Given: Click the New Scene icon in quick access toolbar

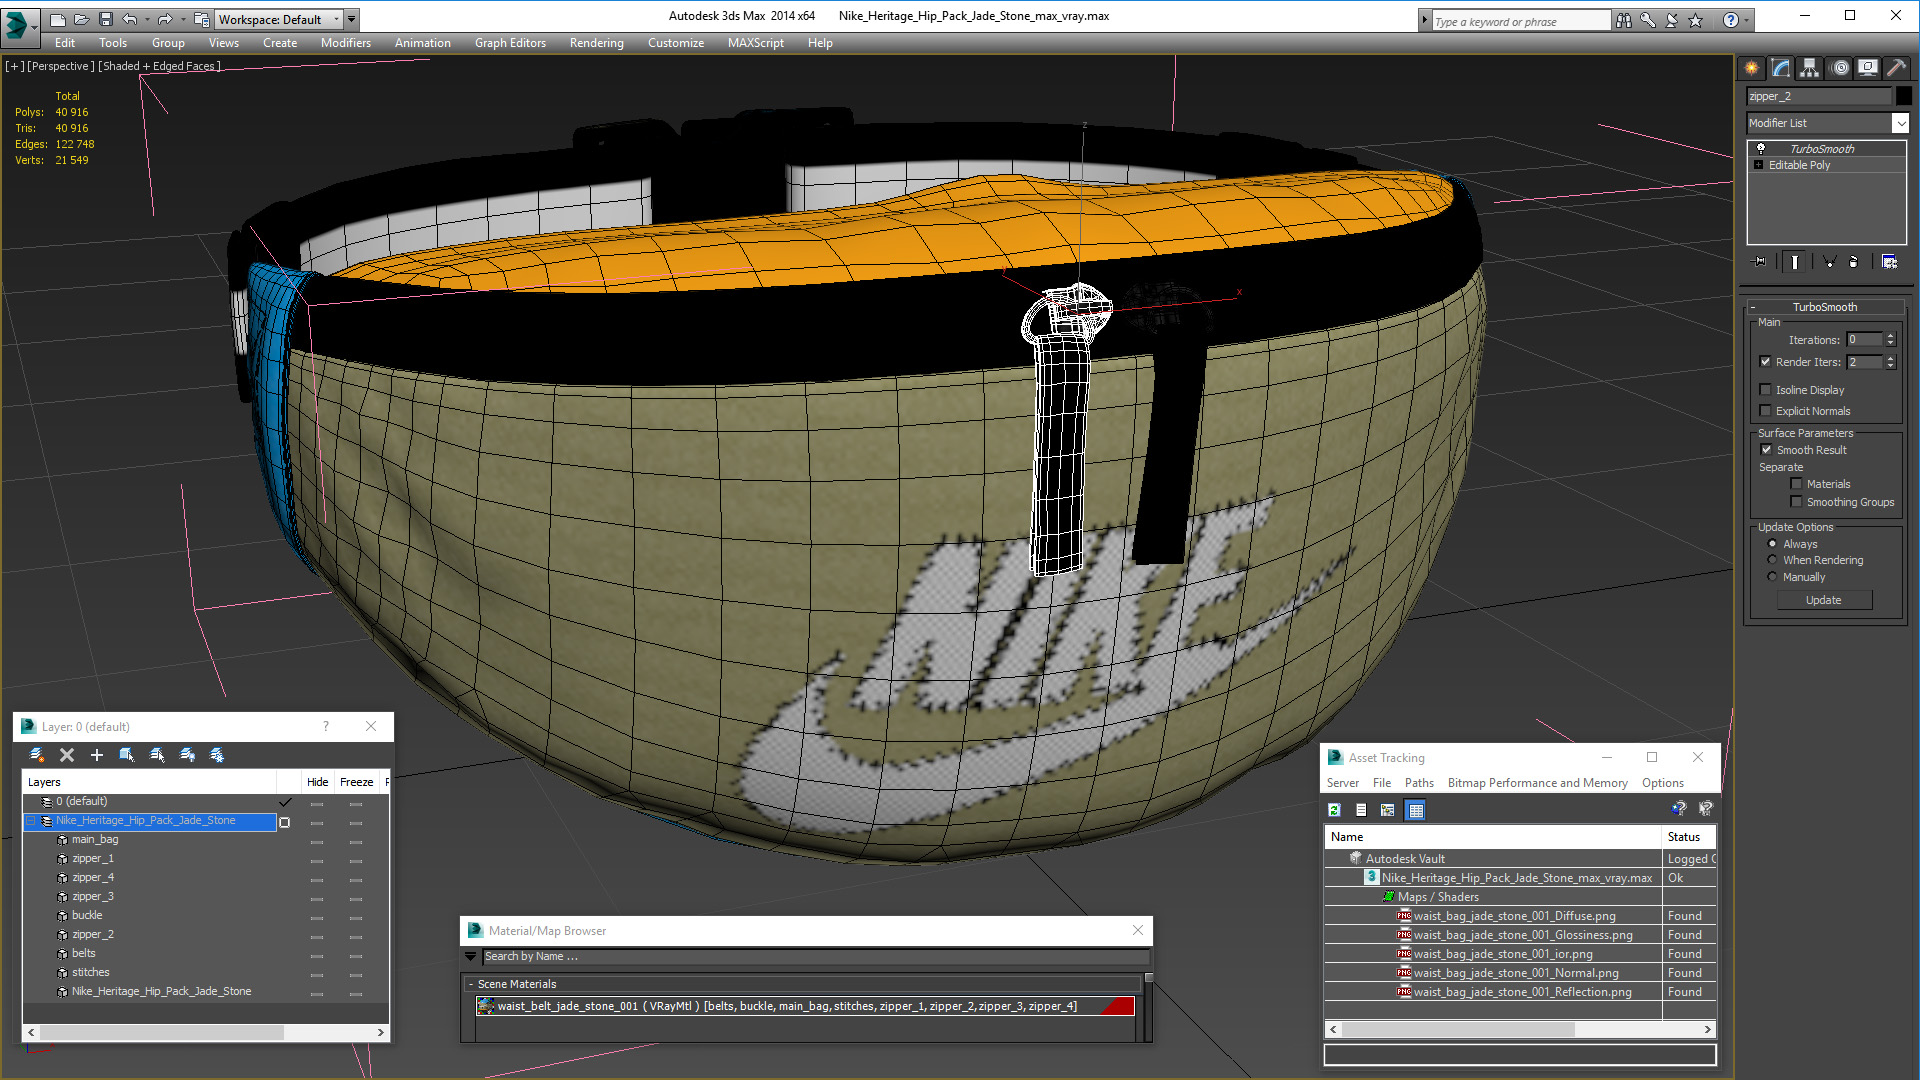Looking at the screenshot, I should coord(57,19).
